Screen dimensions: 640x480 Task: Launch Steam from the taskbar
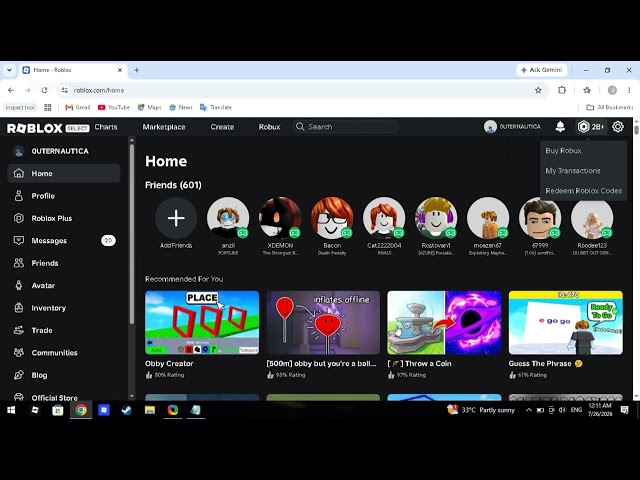point(127,410)
